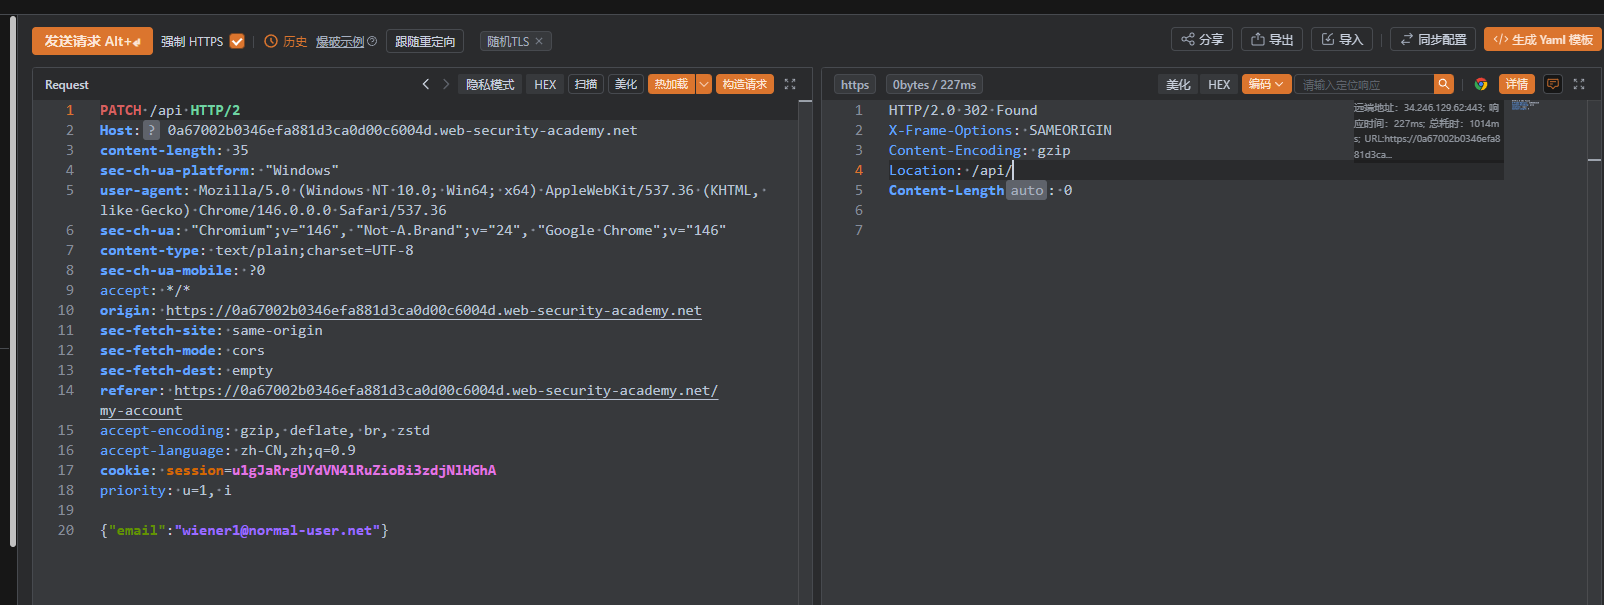Open the 爆破示例 link
This screenshot has width=1604, height=605.
[x=340, y=41]
